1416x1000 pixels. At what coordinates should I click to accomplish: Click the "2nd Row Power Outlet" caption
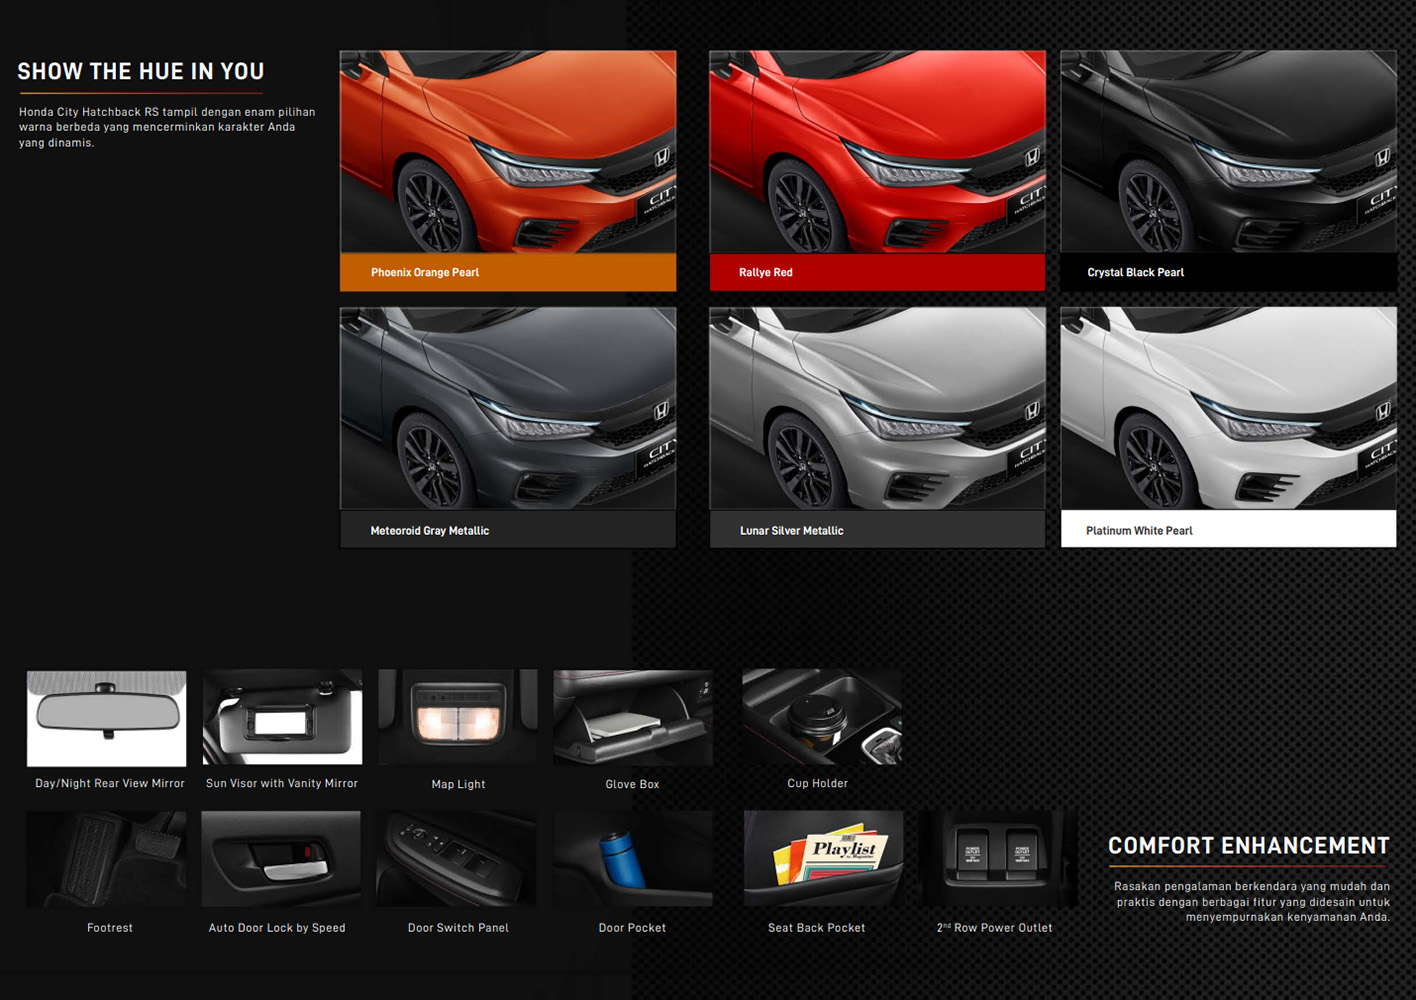point(995,928)
